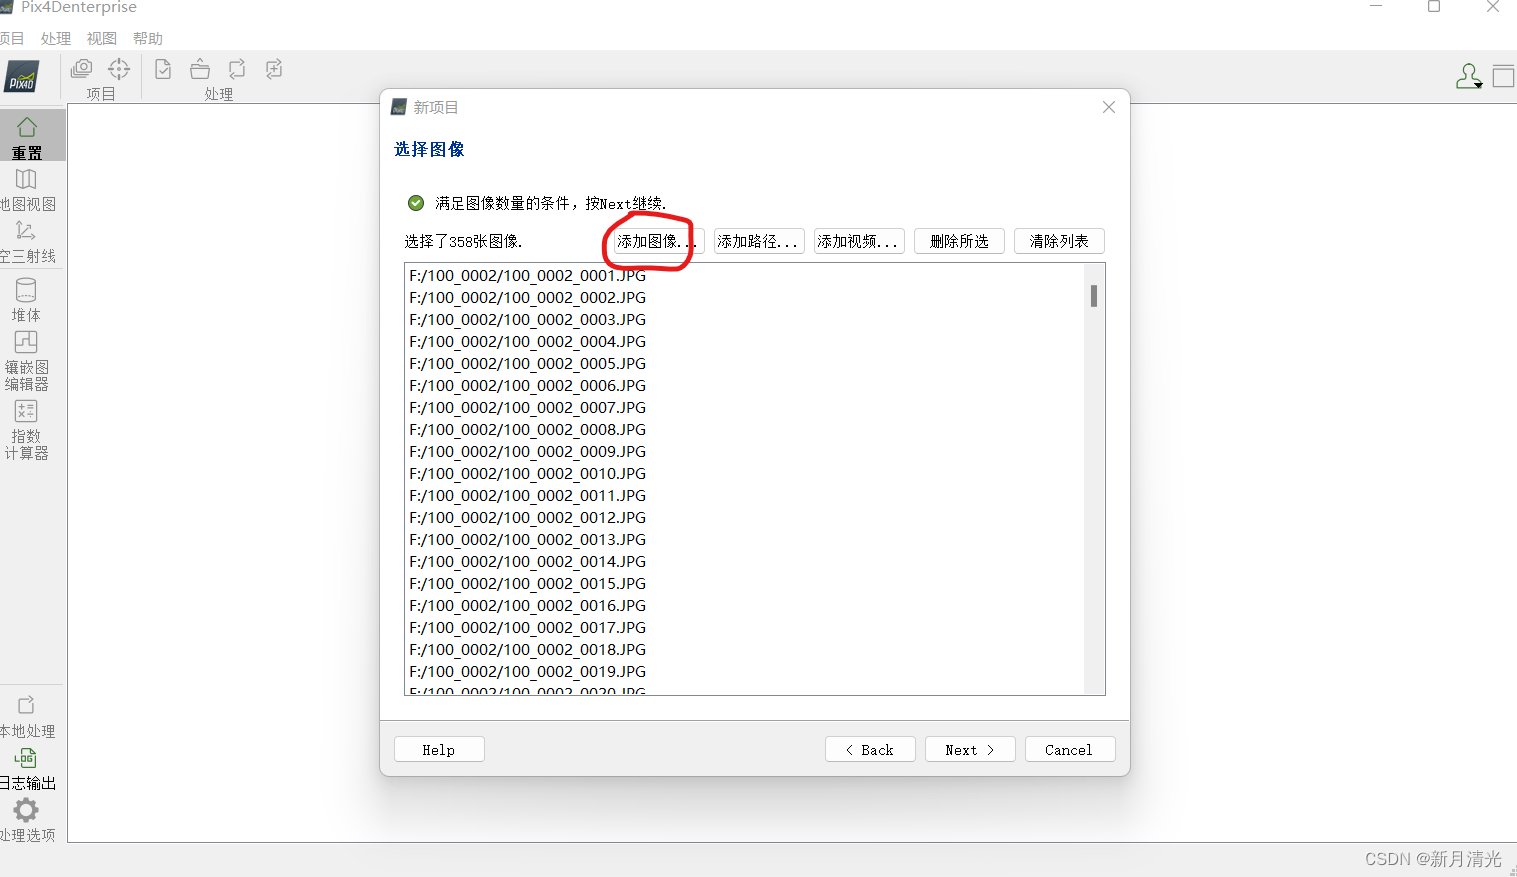Open the 本地处理 local processing panel
This screenshot has width=1517, height=877.
point(27,717)
